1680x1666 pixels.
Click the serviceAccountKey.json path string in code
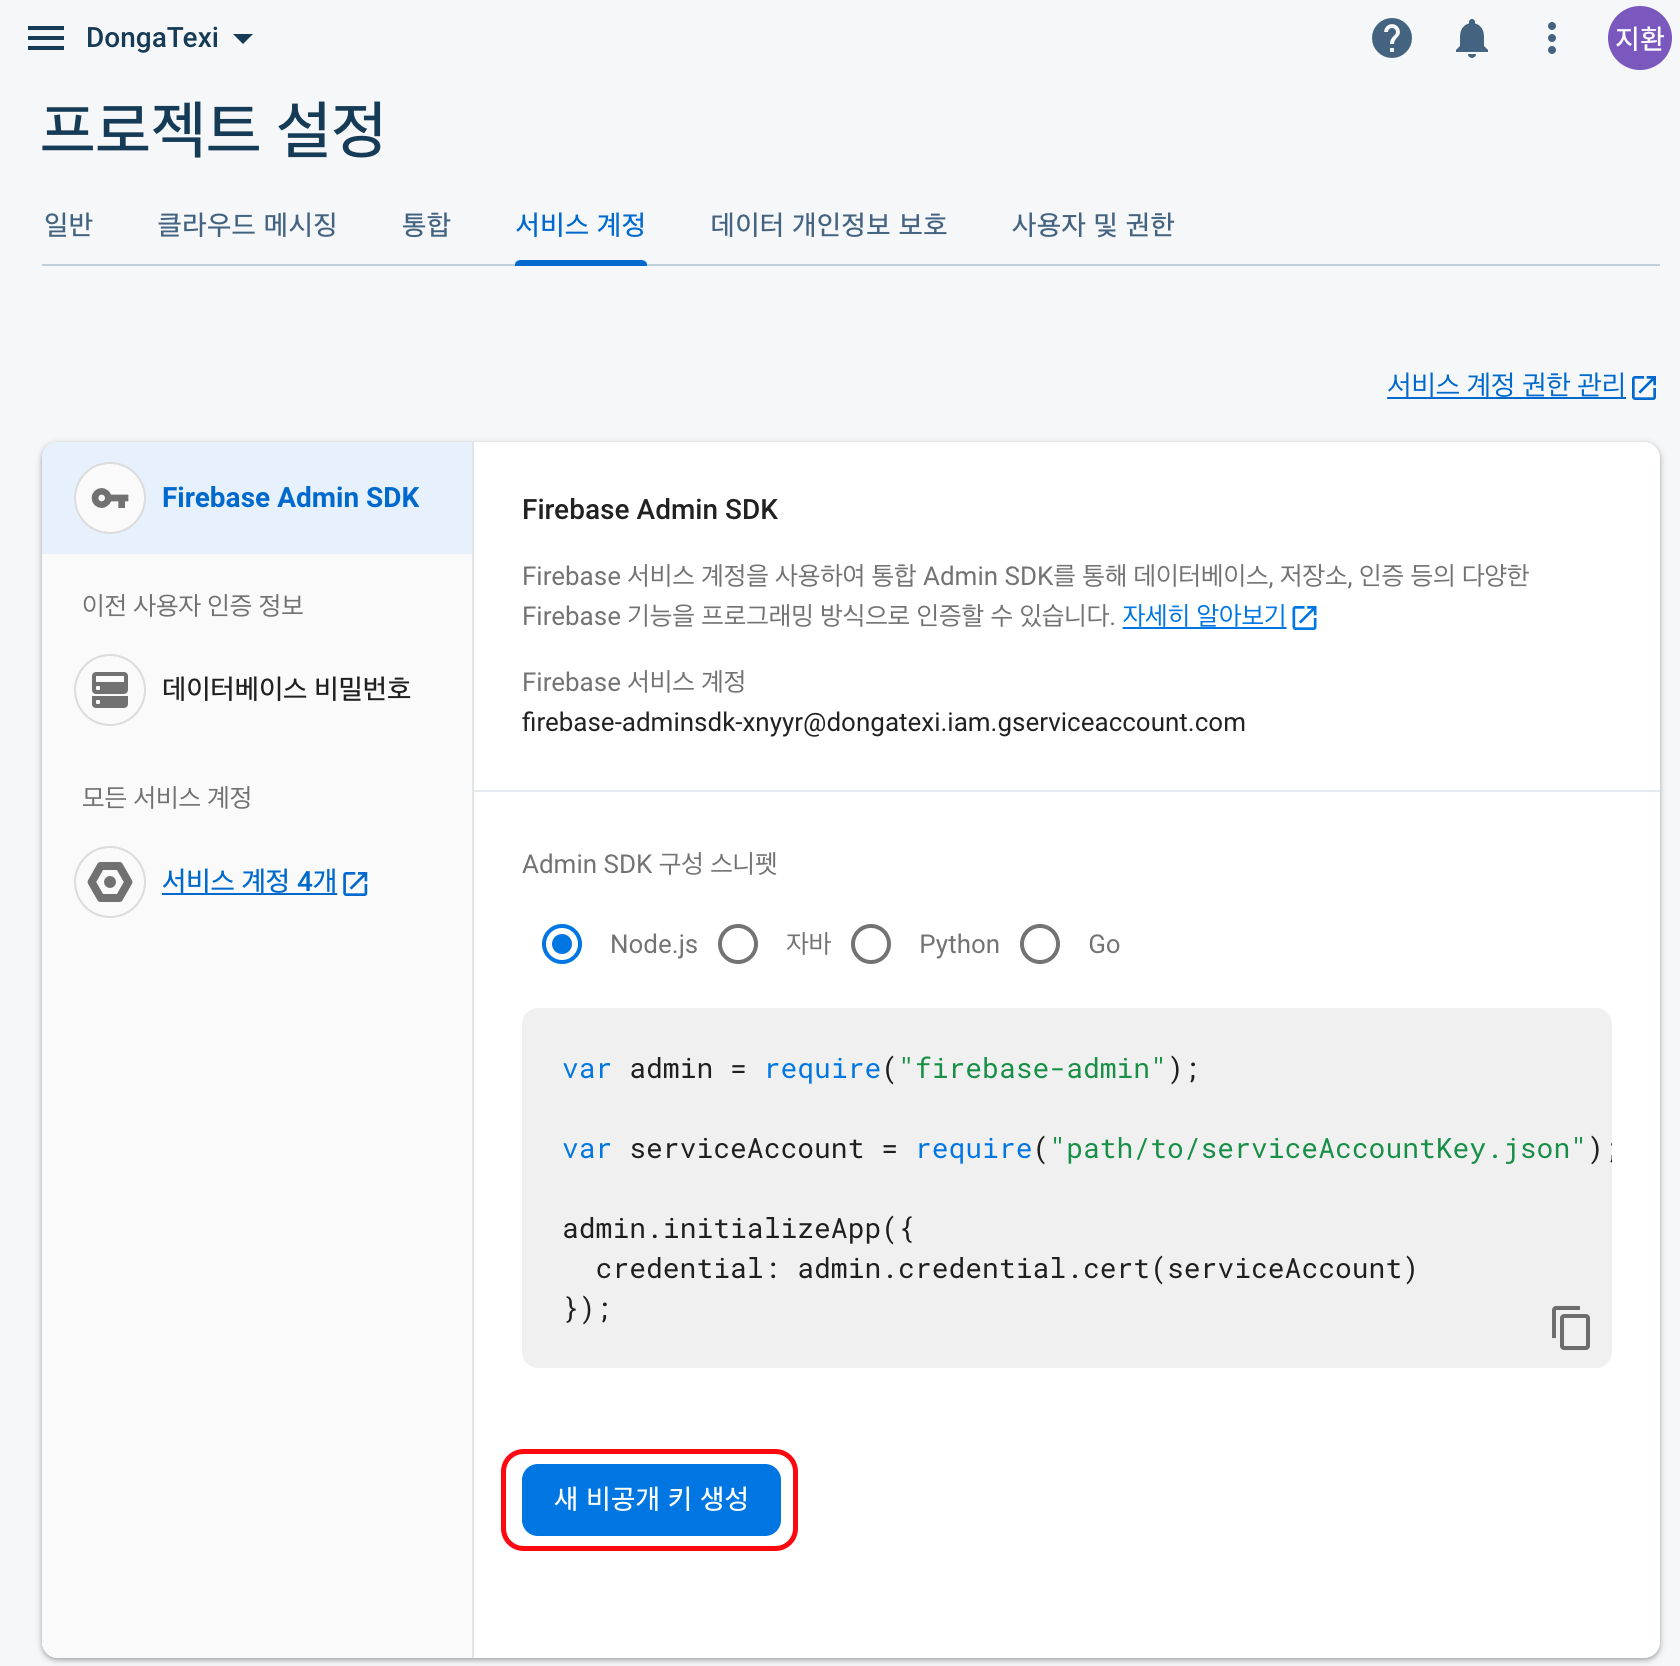pos(1318,1149)
